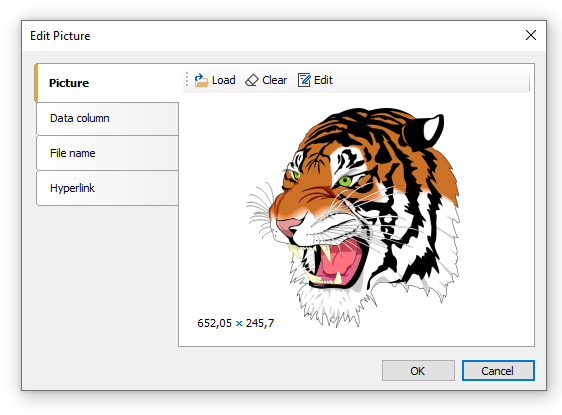Dismiss the dialog with Cancel
The width and height of the screenshot is (562, 415).
coord(498,371)
